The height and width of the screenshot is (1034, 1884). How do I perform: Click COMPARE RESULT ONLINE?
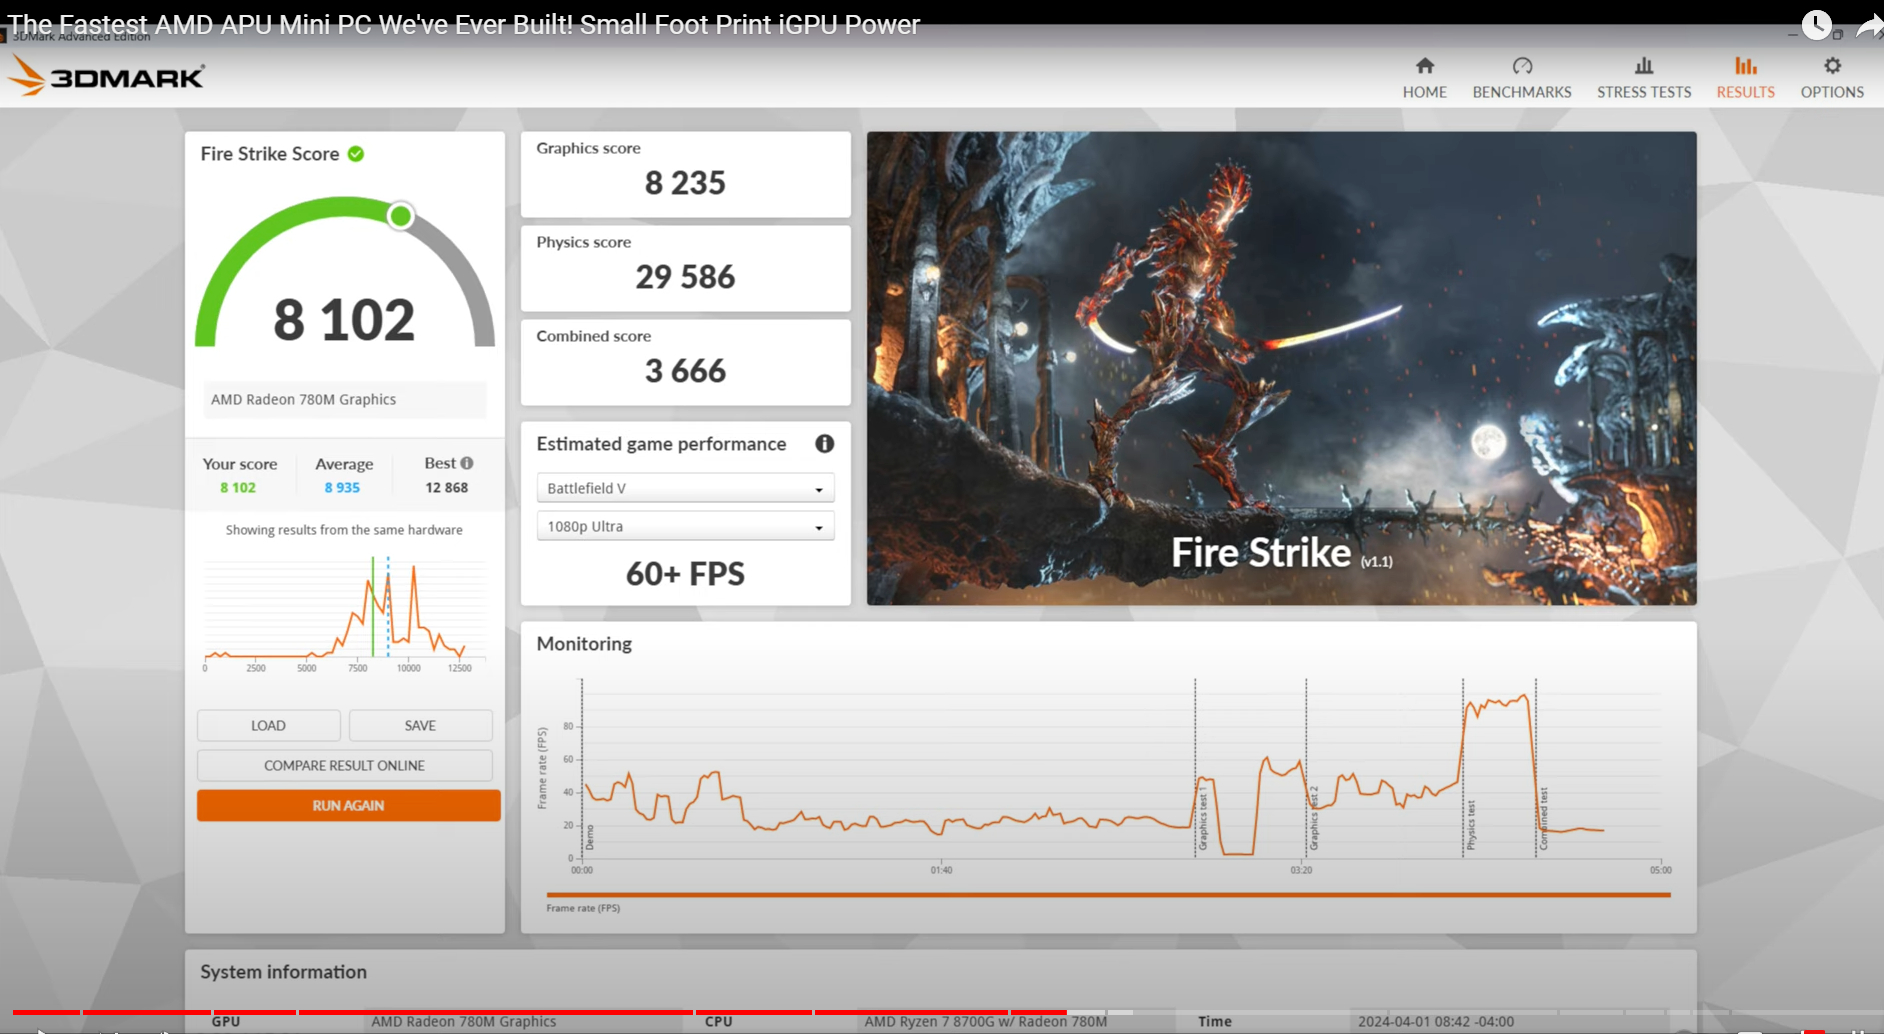click(x=344, y=765)
